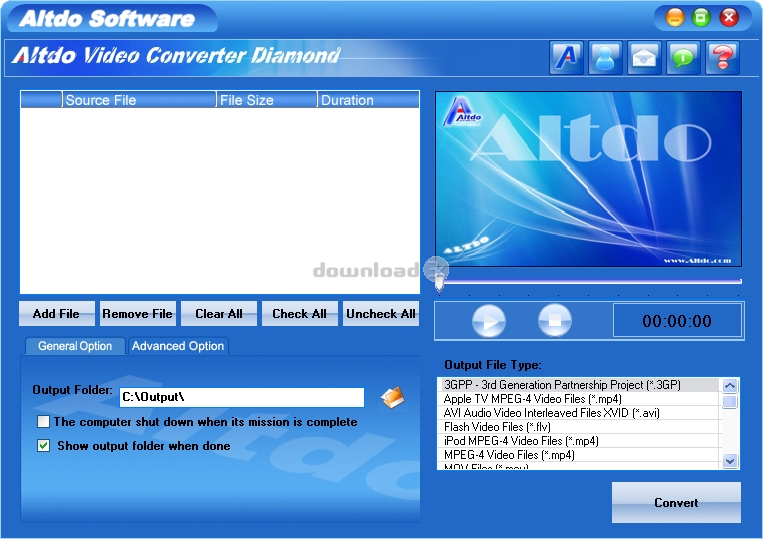The width and height of the screenshot is (763, 539).
Task: Click the output type list scrollbar thumb
Action: click(729, 402)
